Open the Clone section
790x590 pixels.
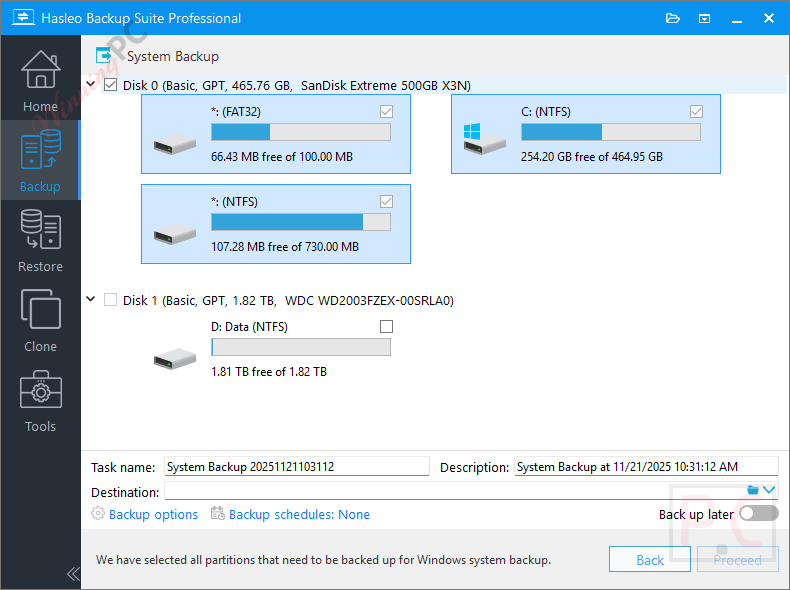point(40,320)
